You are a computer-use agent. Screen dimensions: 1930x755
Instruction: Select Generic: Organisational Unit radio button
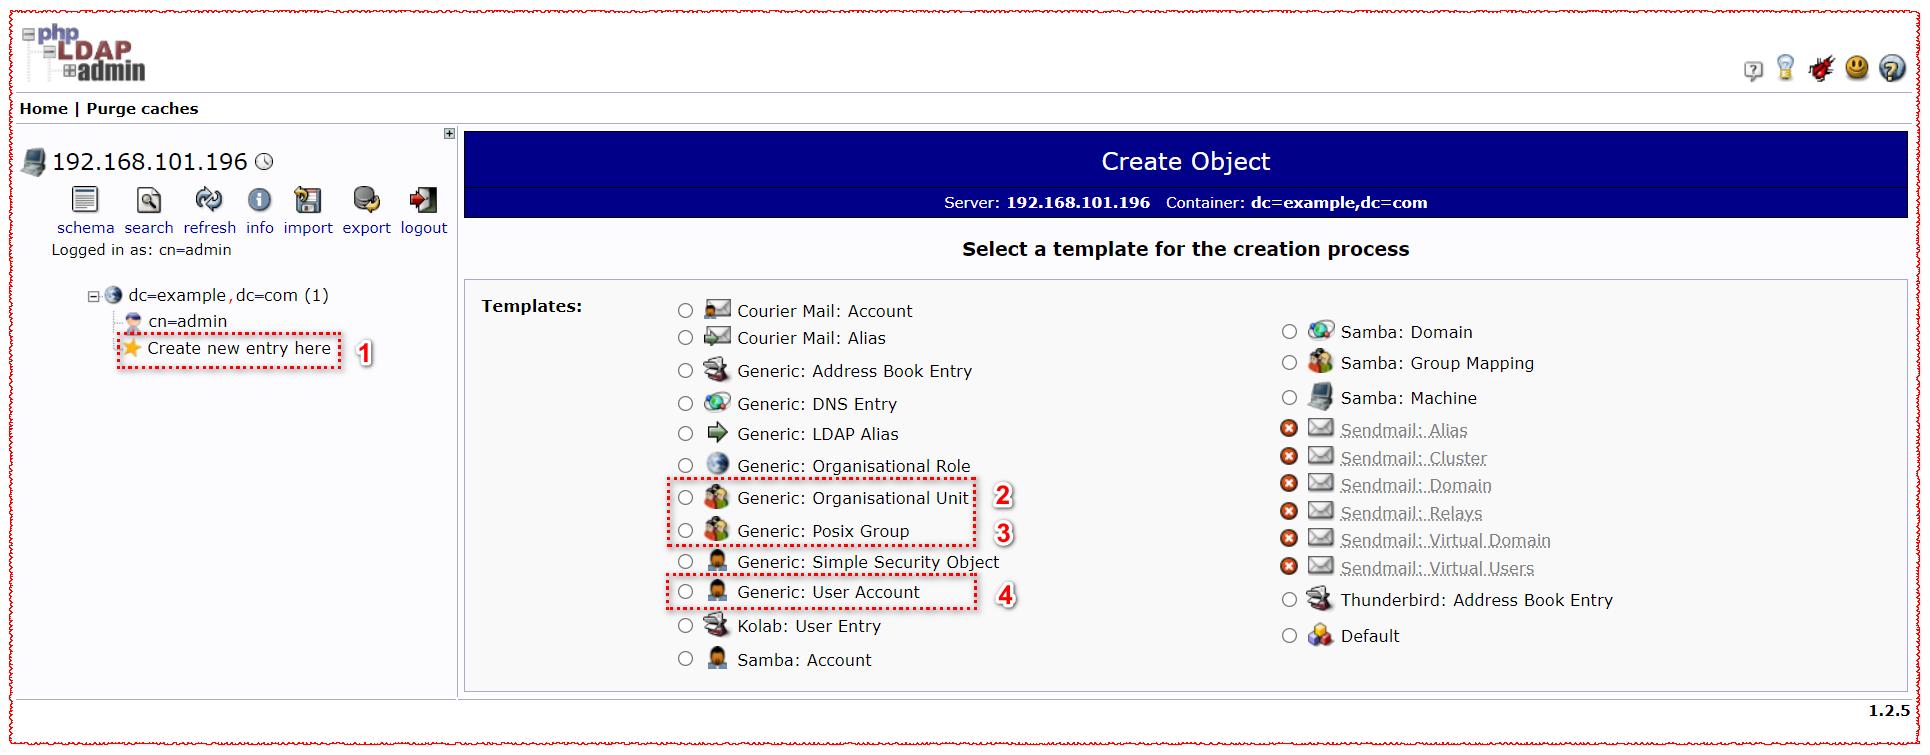pos(685,498)
